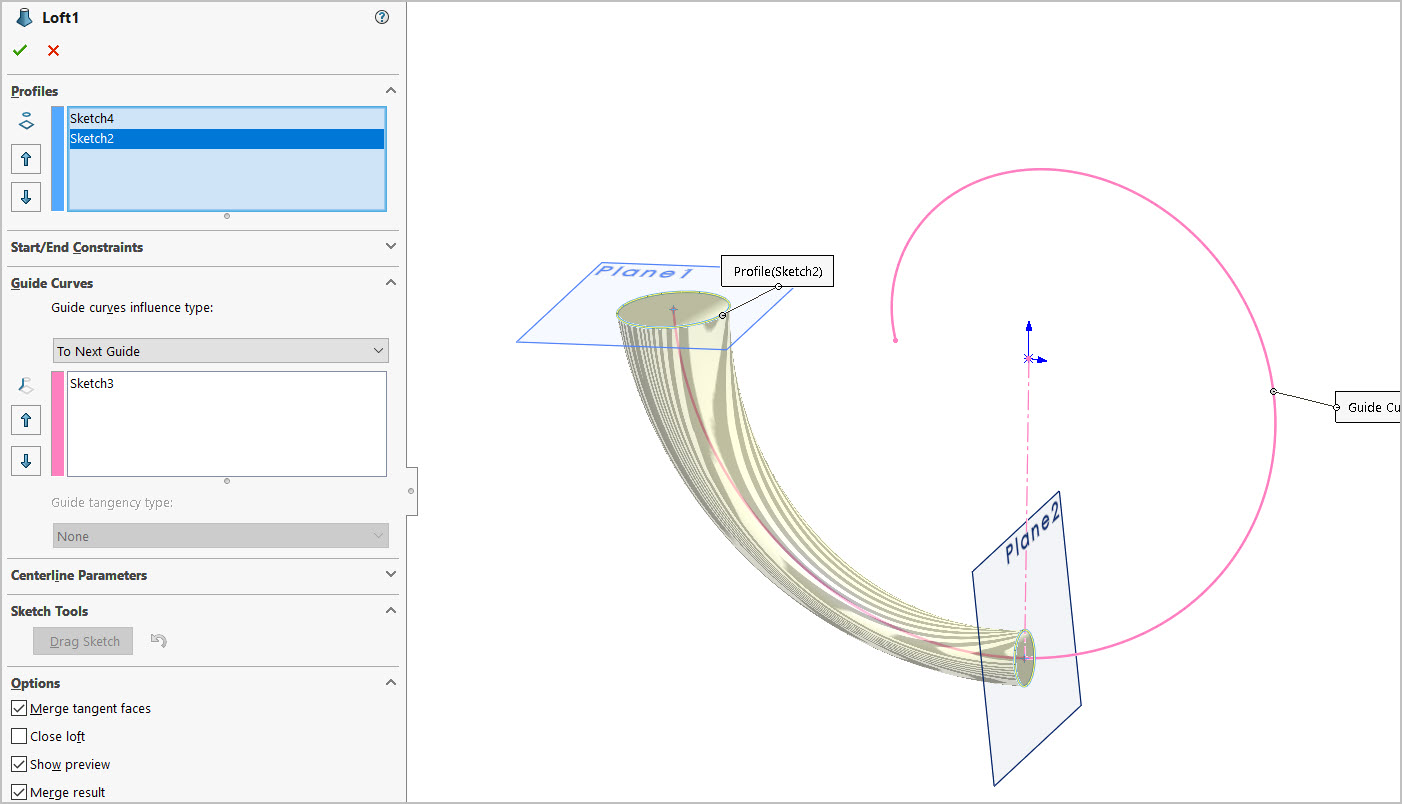Click the Guide Curve callout label
Viewport: 1402px width, 804px height.
[x=1370, y=407]
